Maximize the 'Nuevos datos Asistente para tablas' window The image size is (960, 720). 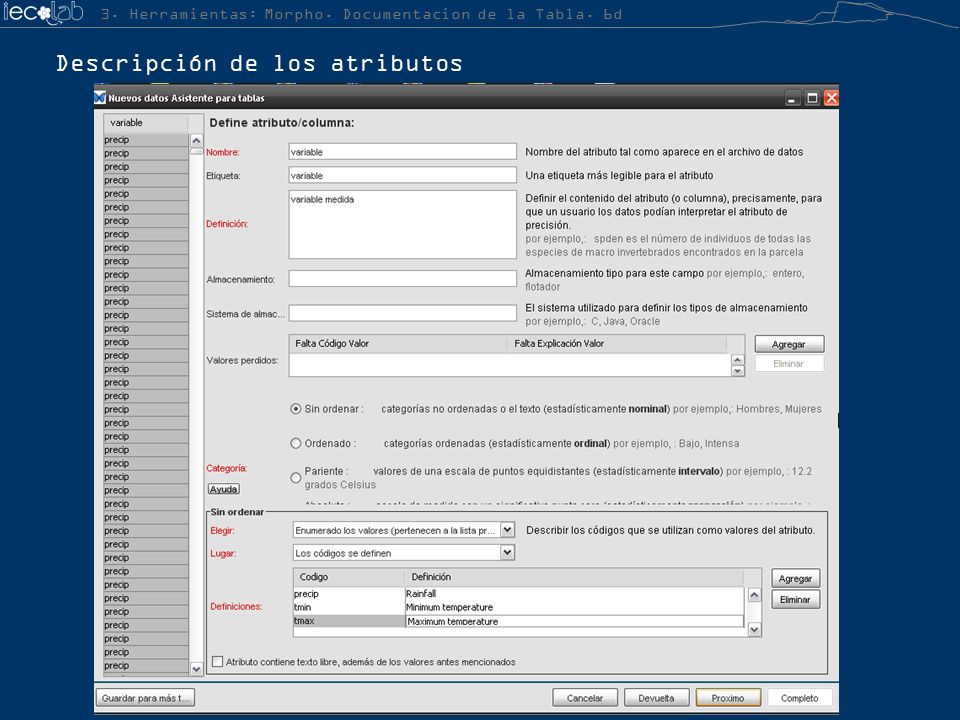point(812,98)
